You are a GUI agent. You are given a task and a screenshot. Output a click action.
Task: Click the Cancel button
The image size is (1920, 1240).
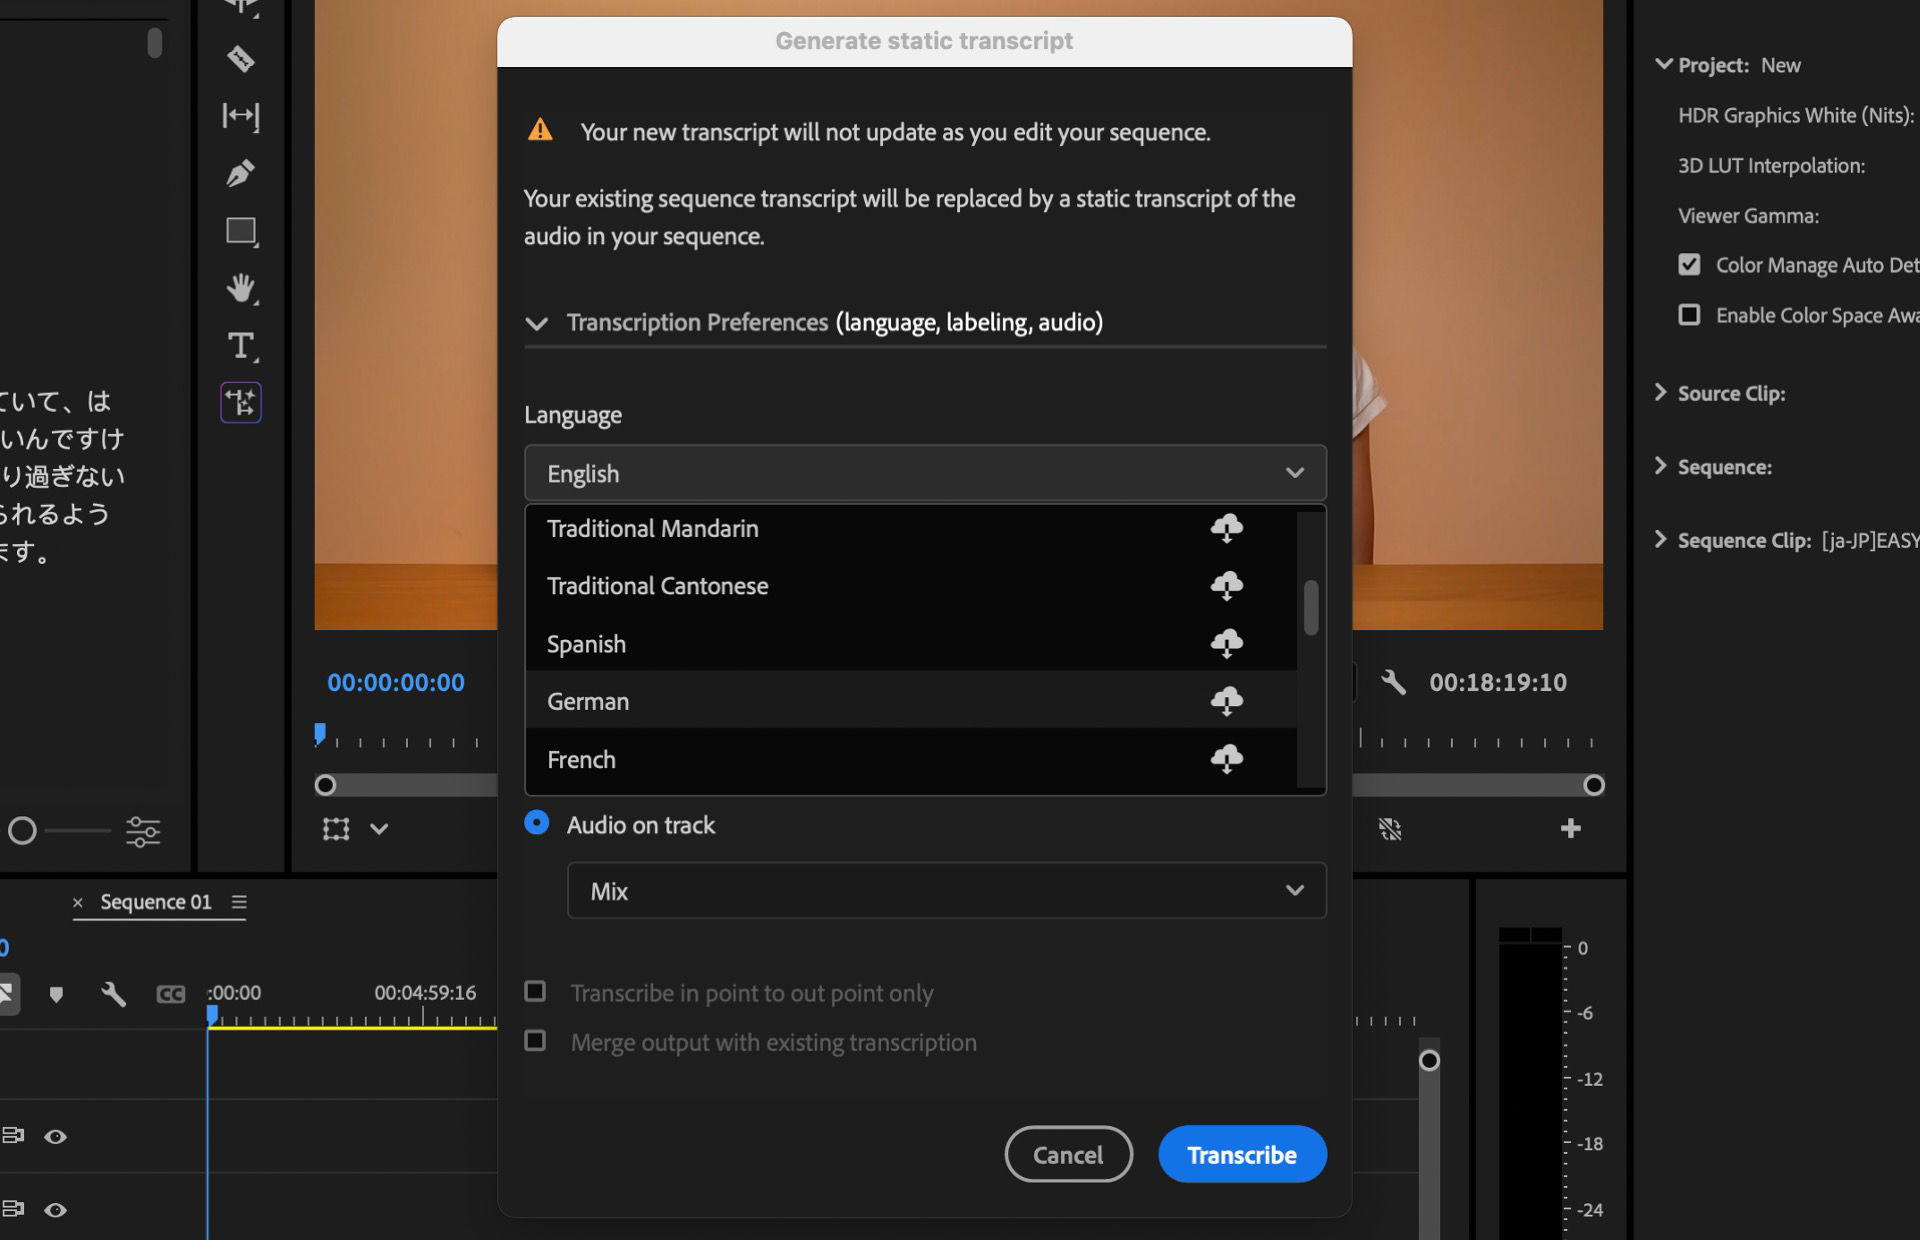(x=1068, y=1153)
